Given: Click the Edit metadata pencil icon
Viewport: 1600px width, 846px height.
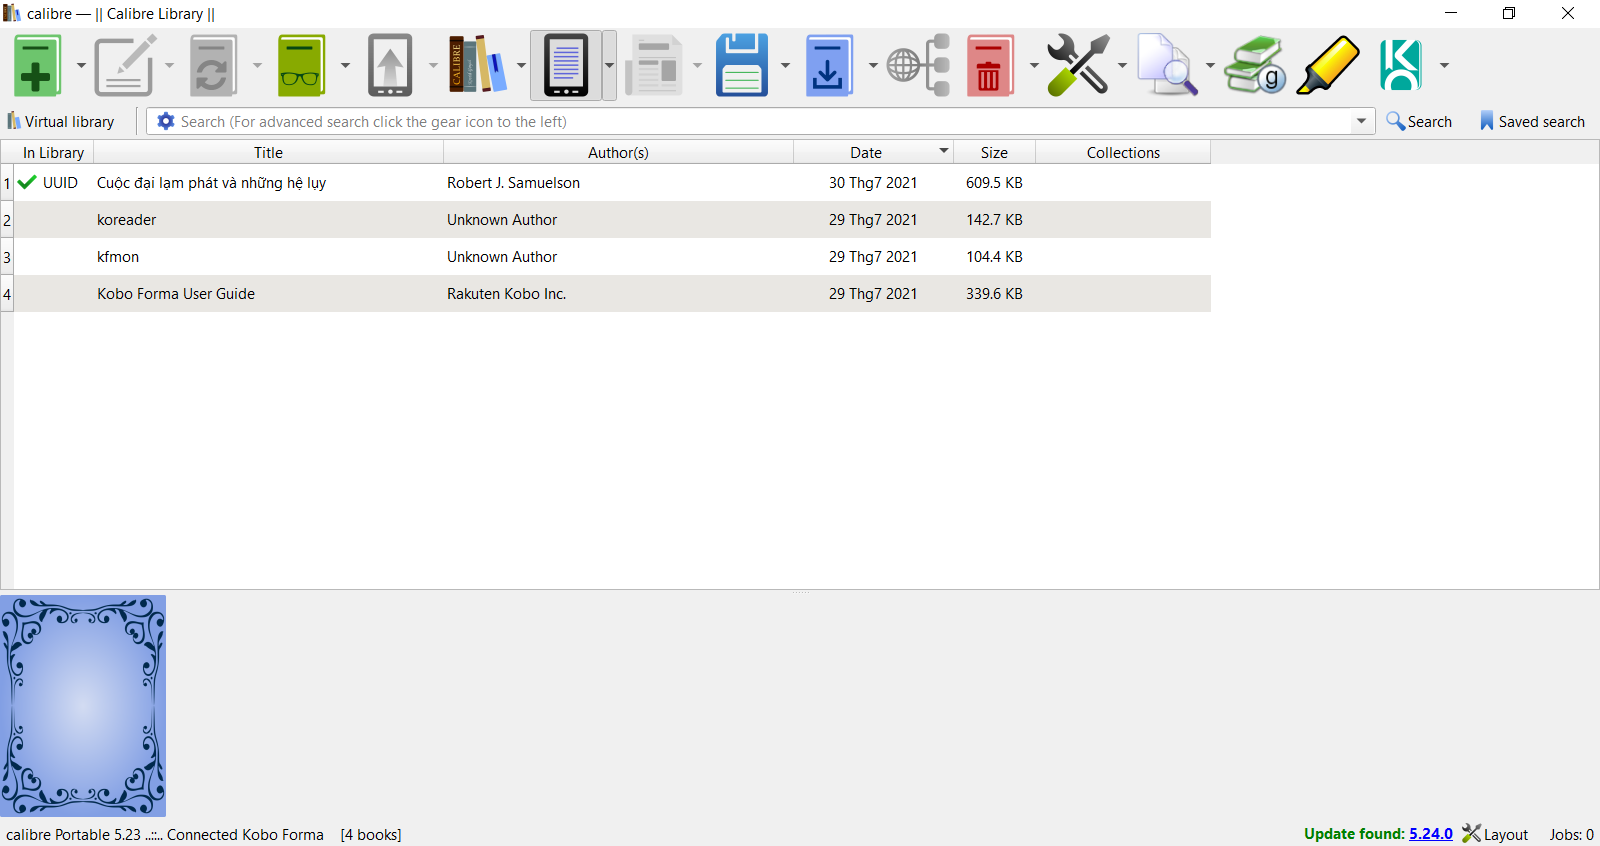Looking at the screenshot, I should click(125, 66).
